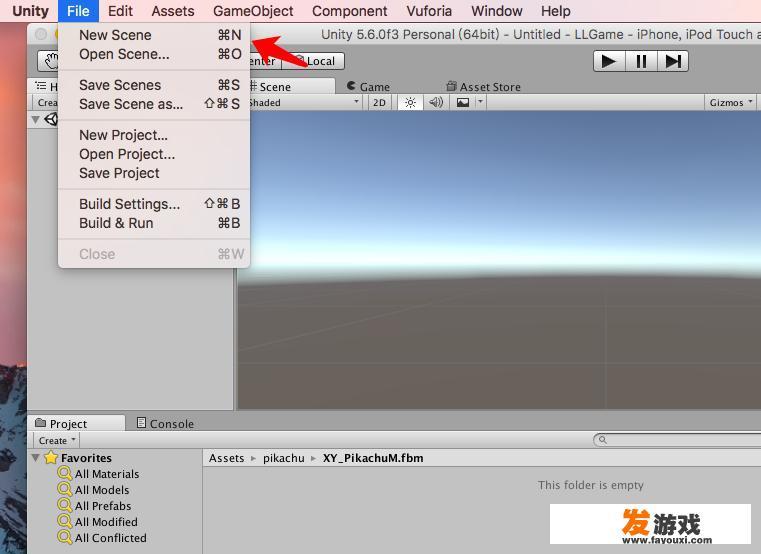Viewport: 761px width, 554px height.
Task: Click search icon beside All Modified
Action: [65, 521]
